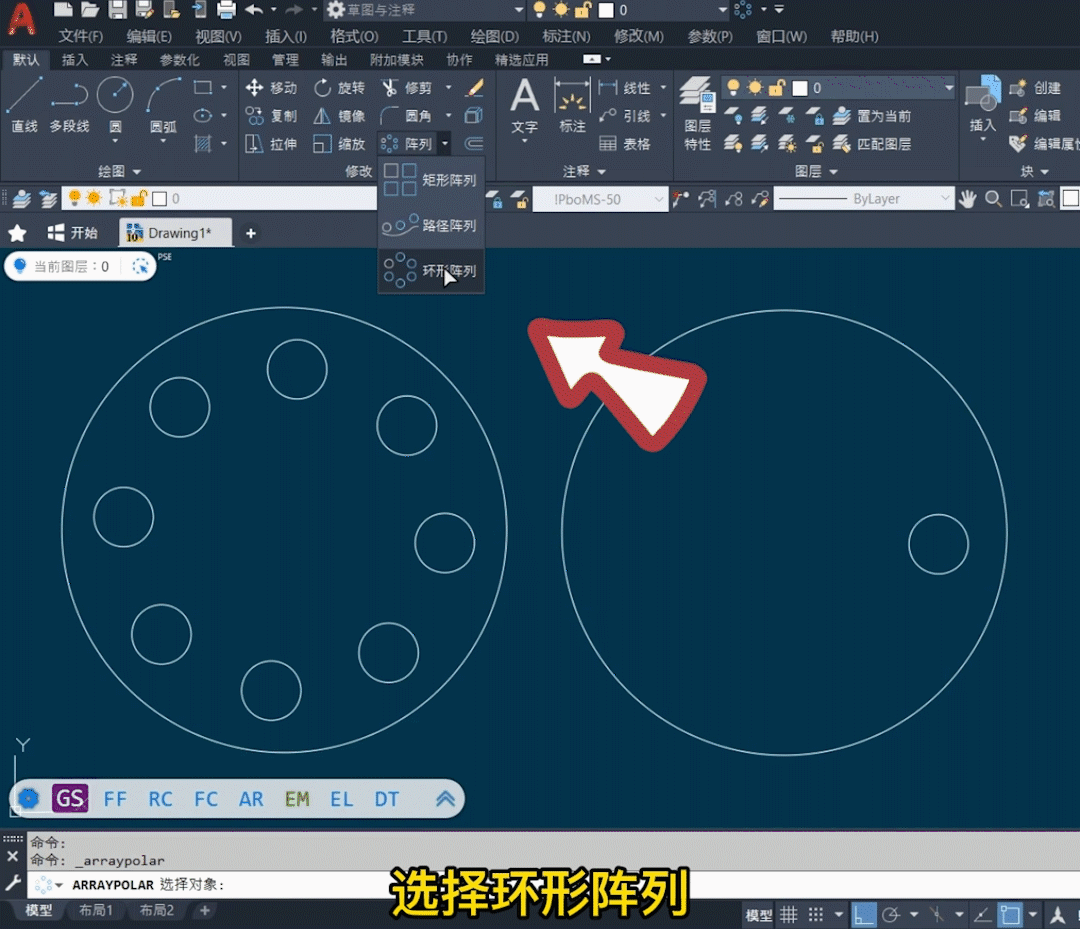Click the Mirror (镜像) tool

click(x=339, y=116)
